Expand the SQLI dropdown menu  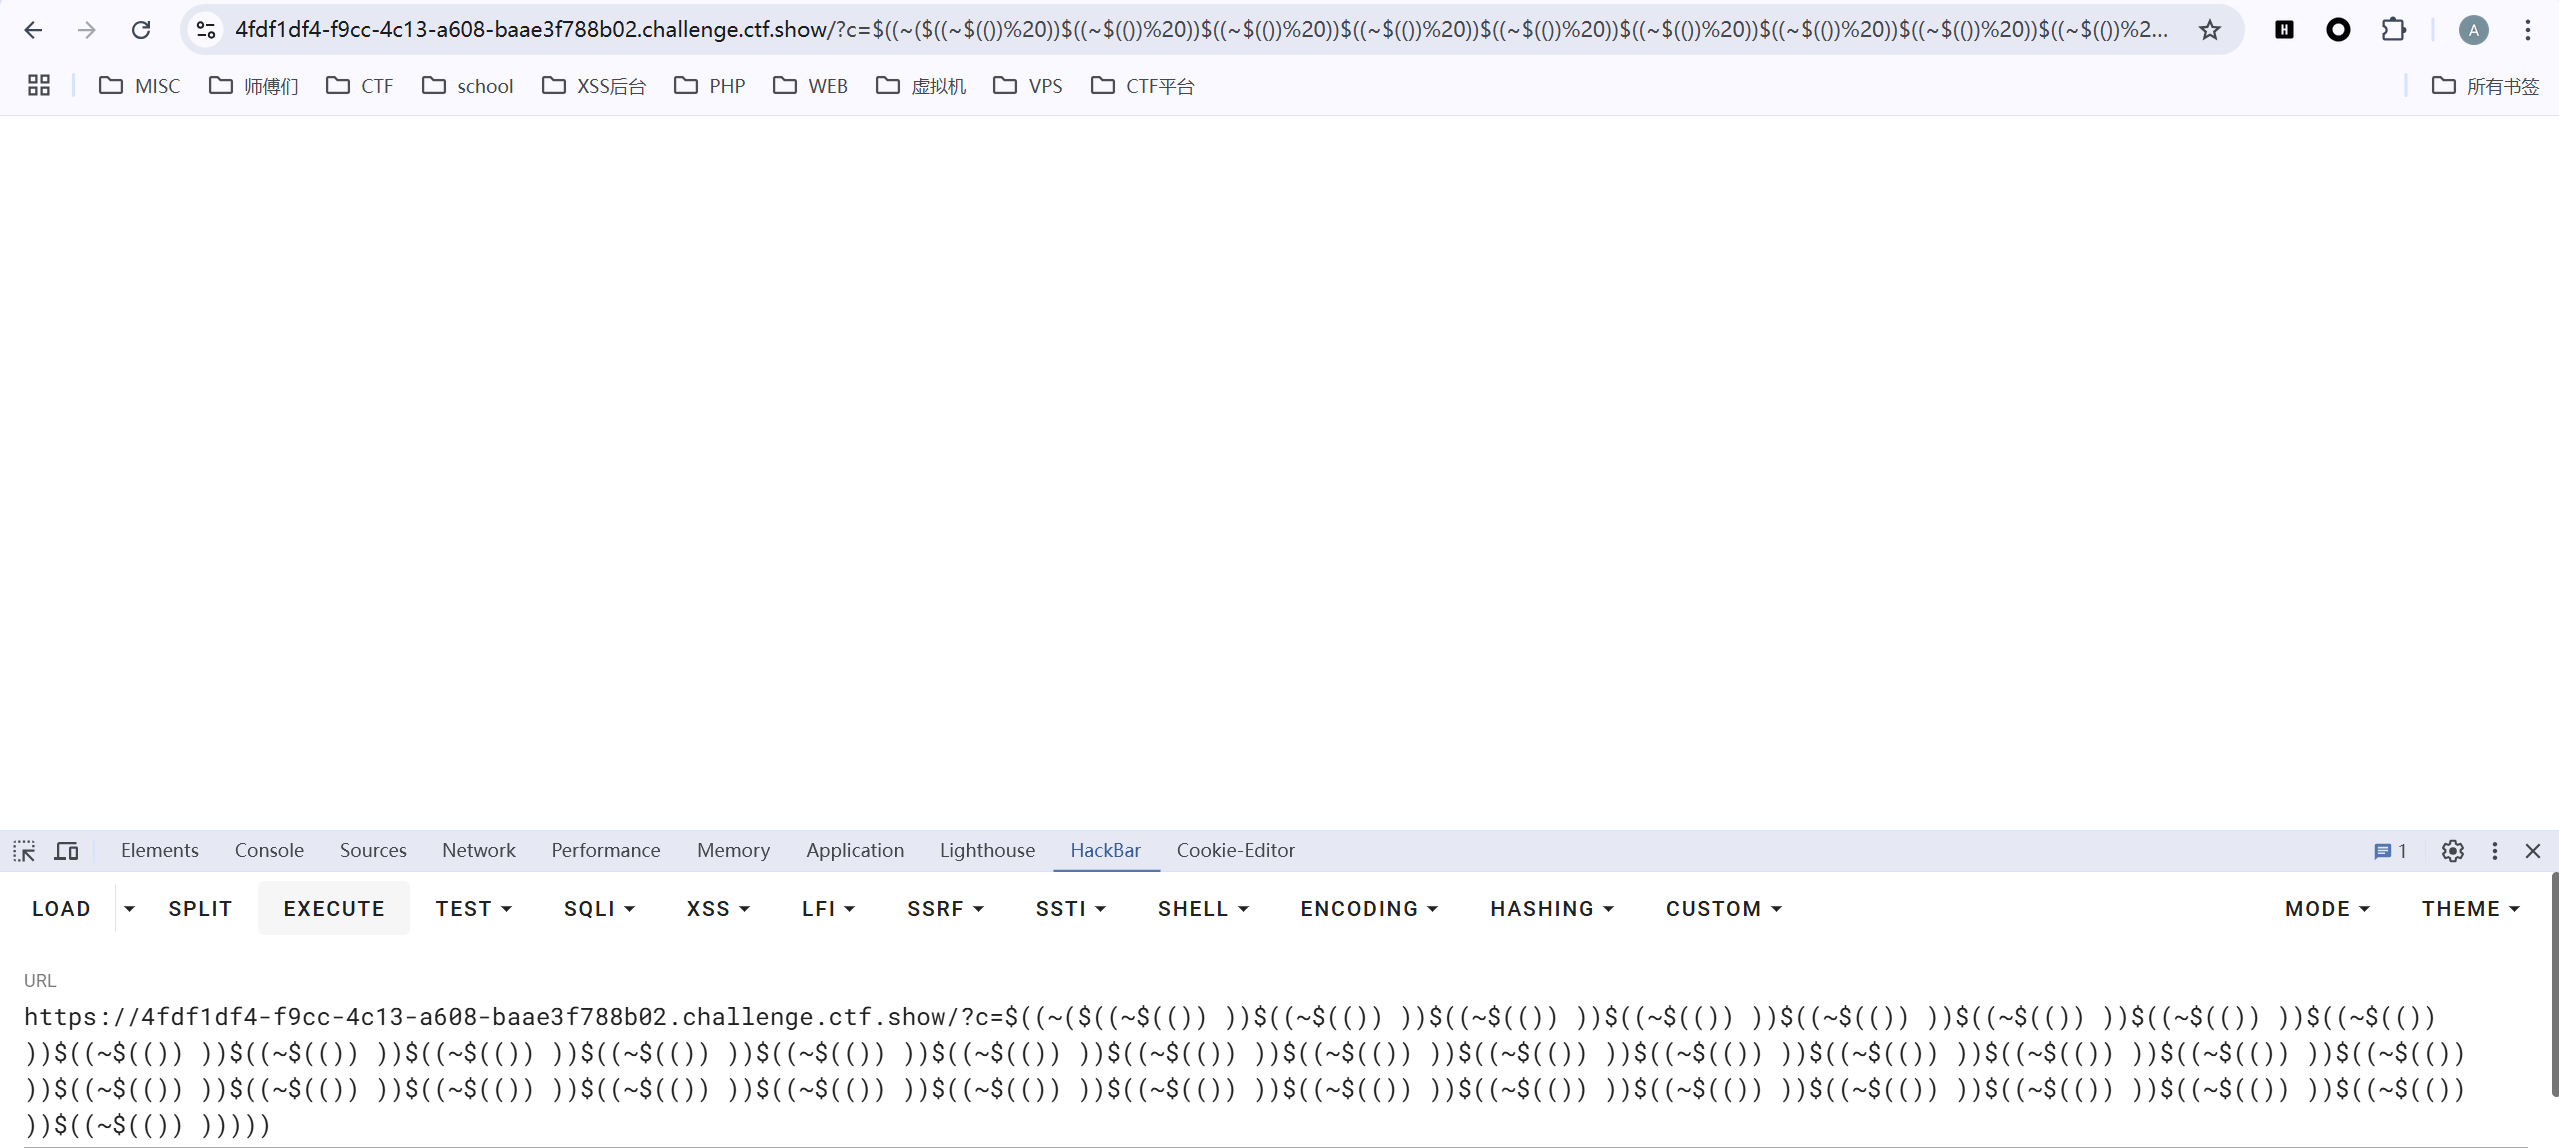pyautogui.click(x=599, y=909)
